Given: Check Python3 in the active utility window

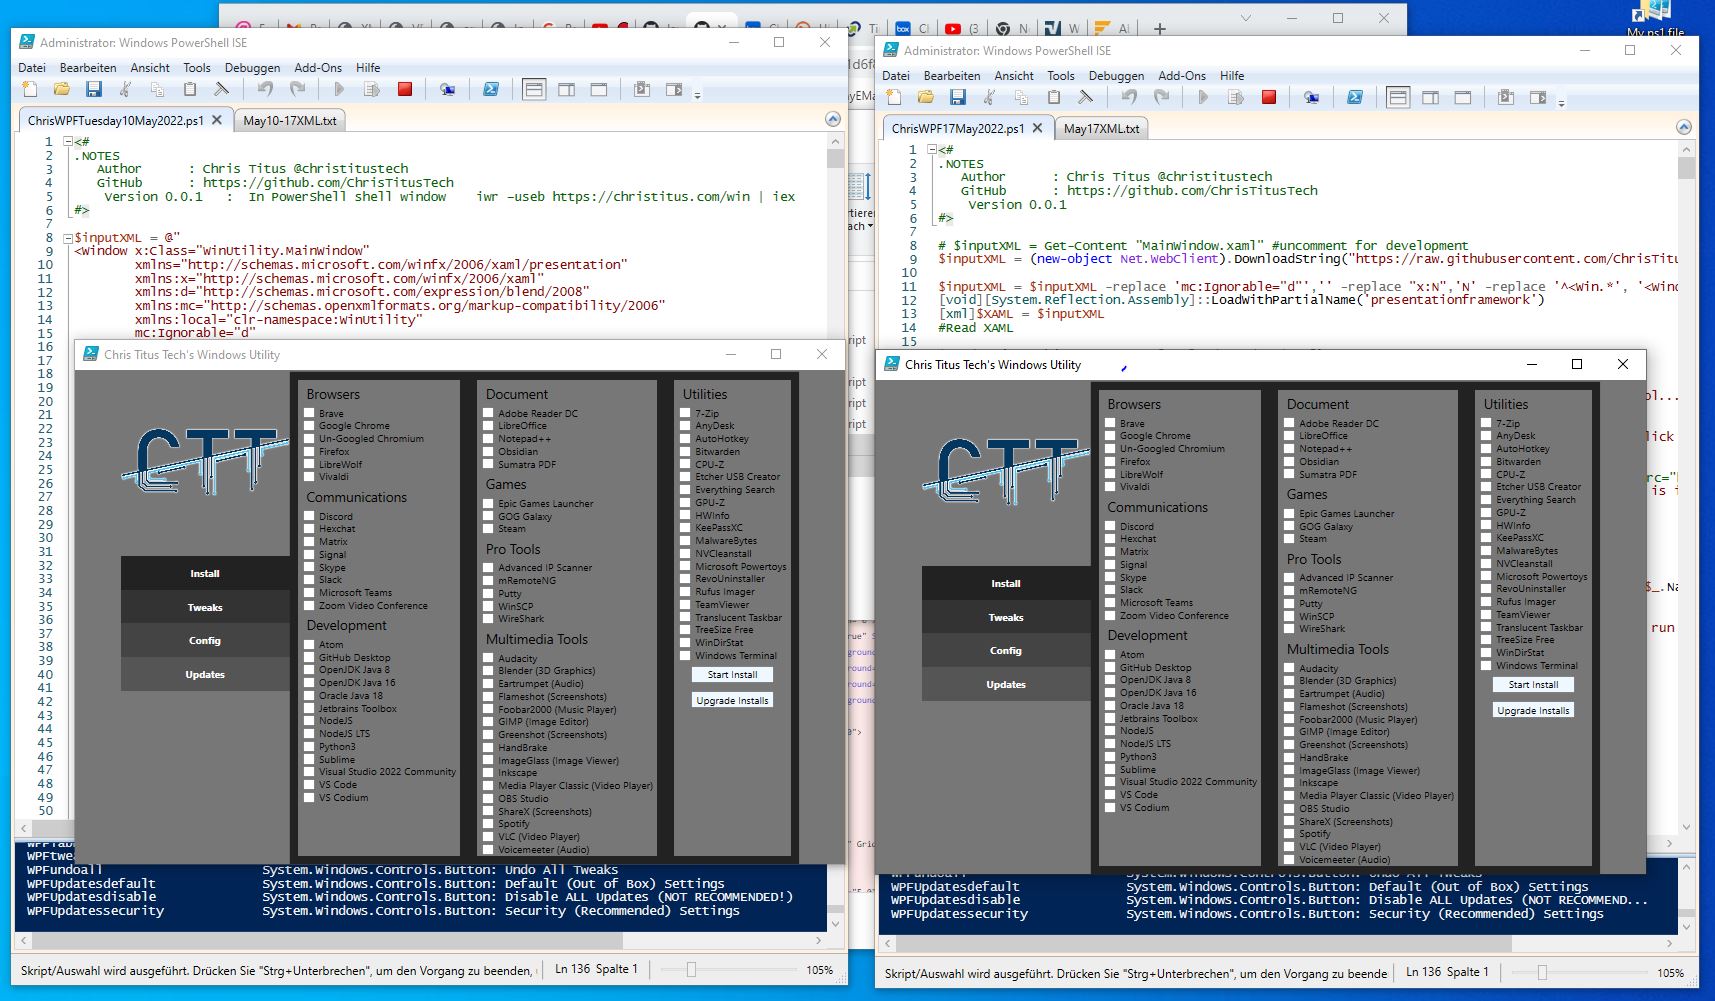Looking at the screenshot, I should [x=1111, y=757].
